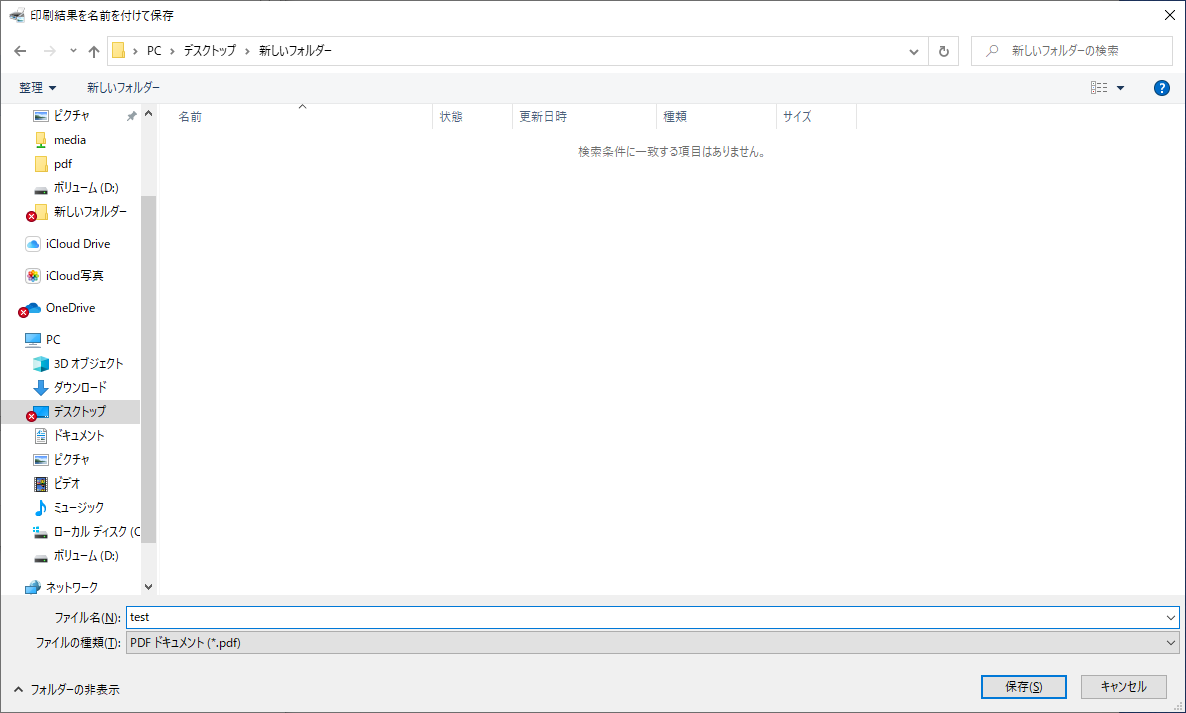Viewport: 1186px width, 713px height.
Task: Open Help via the question mark icon
Action: click(x=1161, y=87)
